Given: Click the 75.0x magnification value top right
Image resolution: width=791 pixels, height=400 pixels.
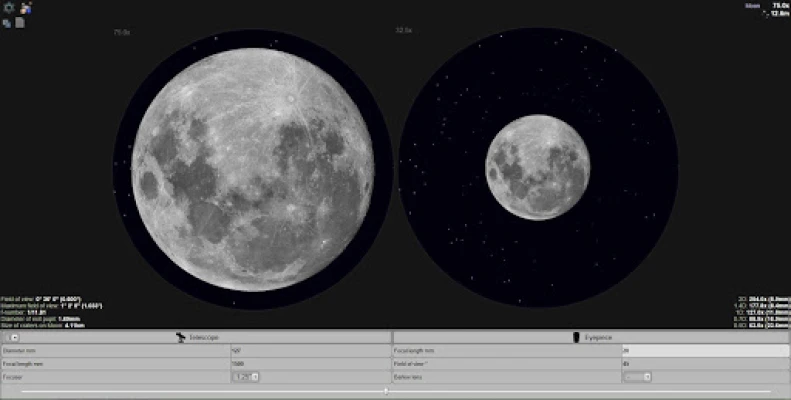Looking at the screenshot, I should click(780, 6).
